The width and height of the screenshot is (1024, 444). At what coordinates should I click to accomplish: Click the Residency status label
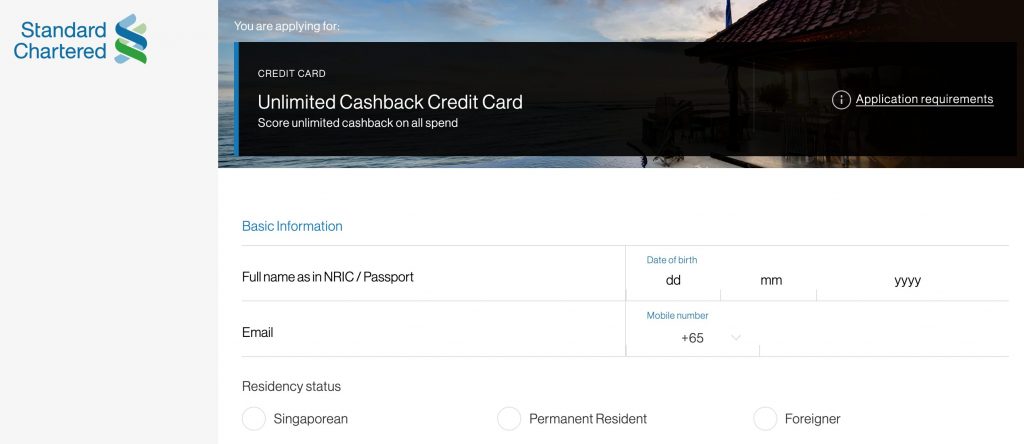pos(291,386)
